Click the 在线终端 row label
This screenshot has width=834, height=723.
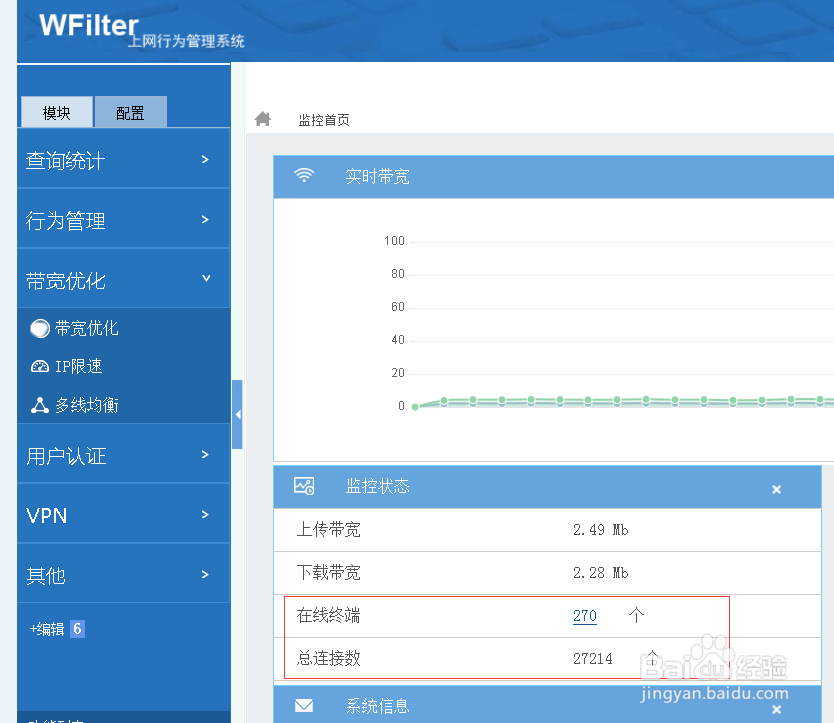[329, 616]
